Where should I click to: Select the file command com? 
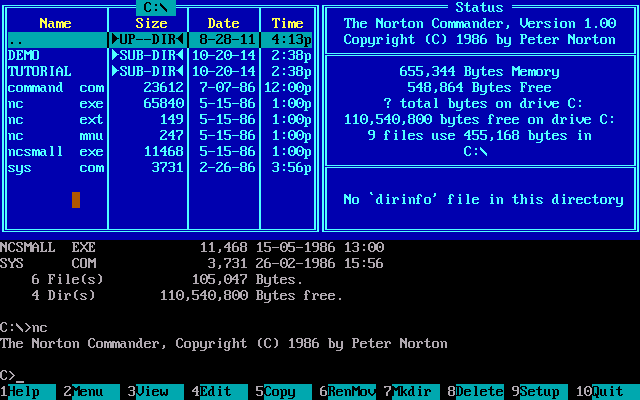coord(160,87)
